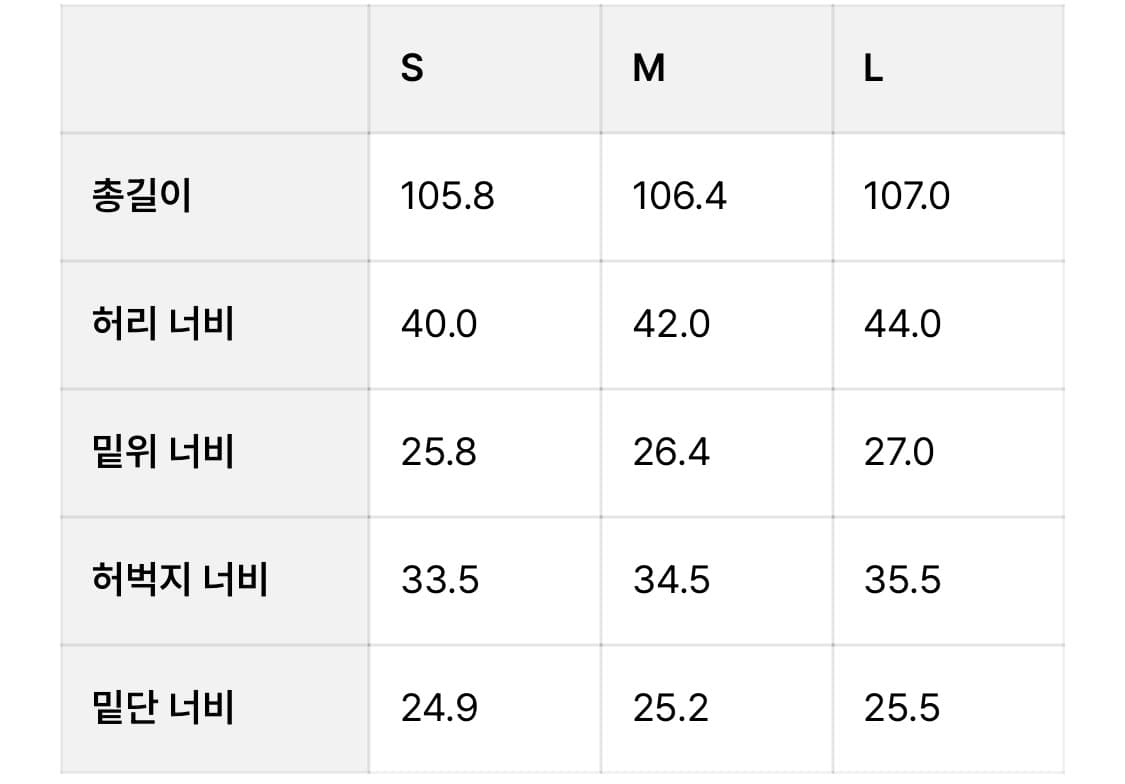The width and height of the screenshot is (1125, 784).
Task: Select the 35.5 thigh width value
Action: [x=903, y=580]
